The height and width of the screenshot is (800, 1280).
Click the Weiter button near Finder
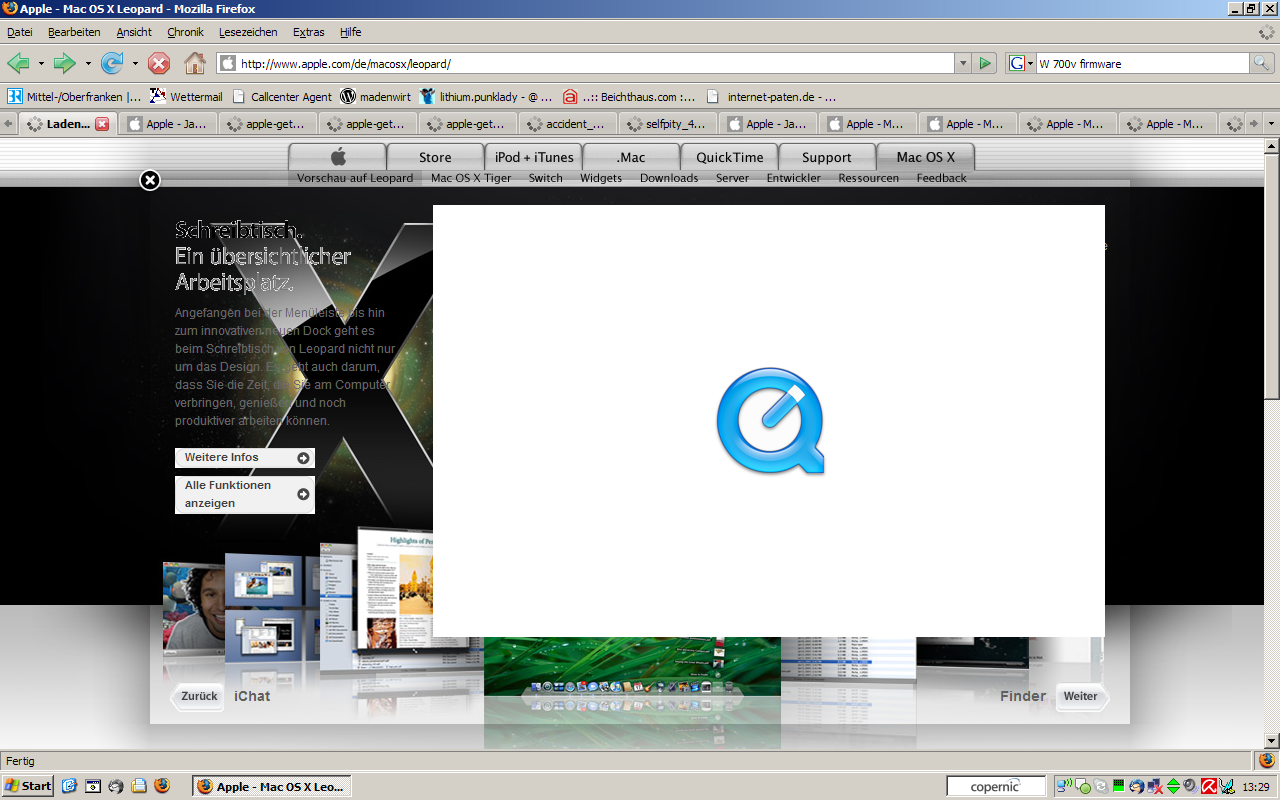1082,696
